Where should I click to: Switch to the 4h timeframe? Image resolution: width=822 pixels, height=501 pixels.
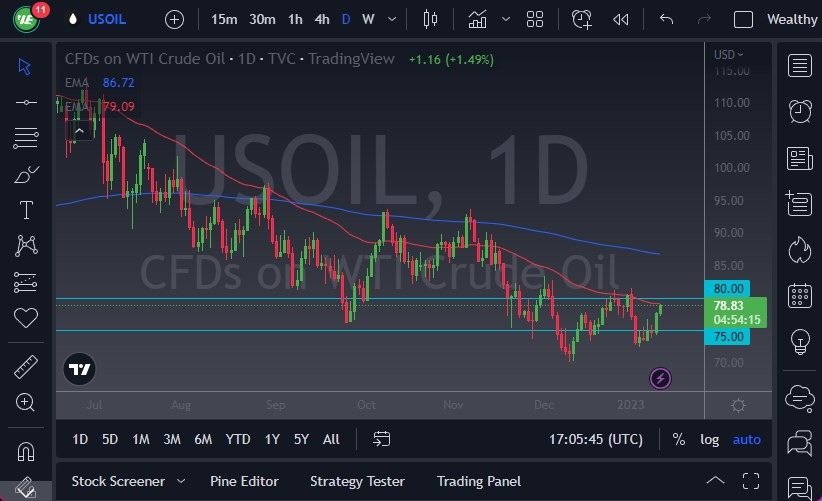pyautogui.click(x=321, y=19)
